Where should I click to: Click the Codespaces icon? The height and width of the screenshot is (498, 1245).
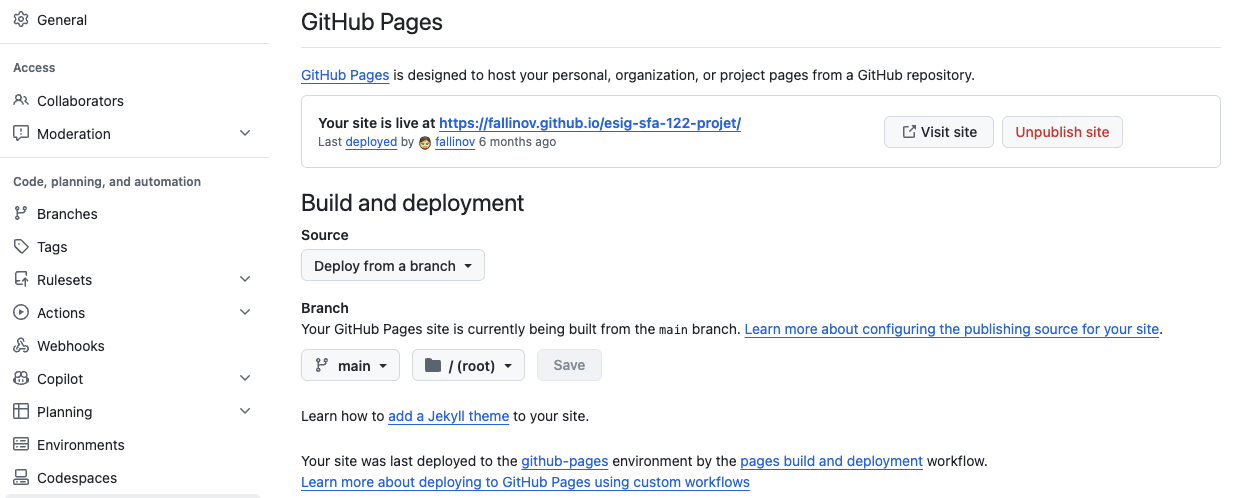pos(21,478)
